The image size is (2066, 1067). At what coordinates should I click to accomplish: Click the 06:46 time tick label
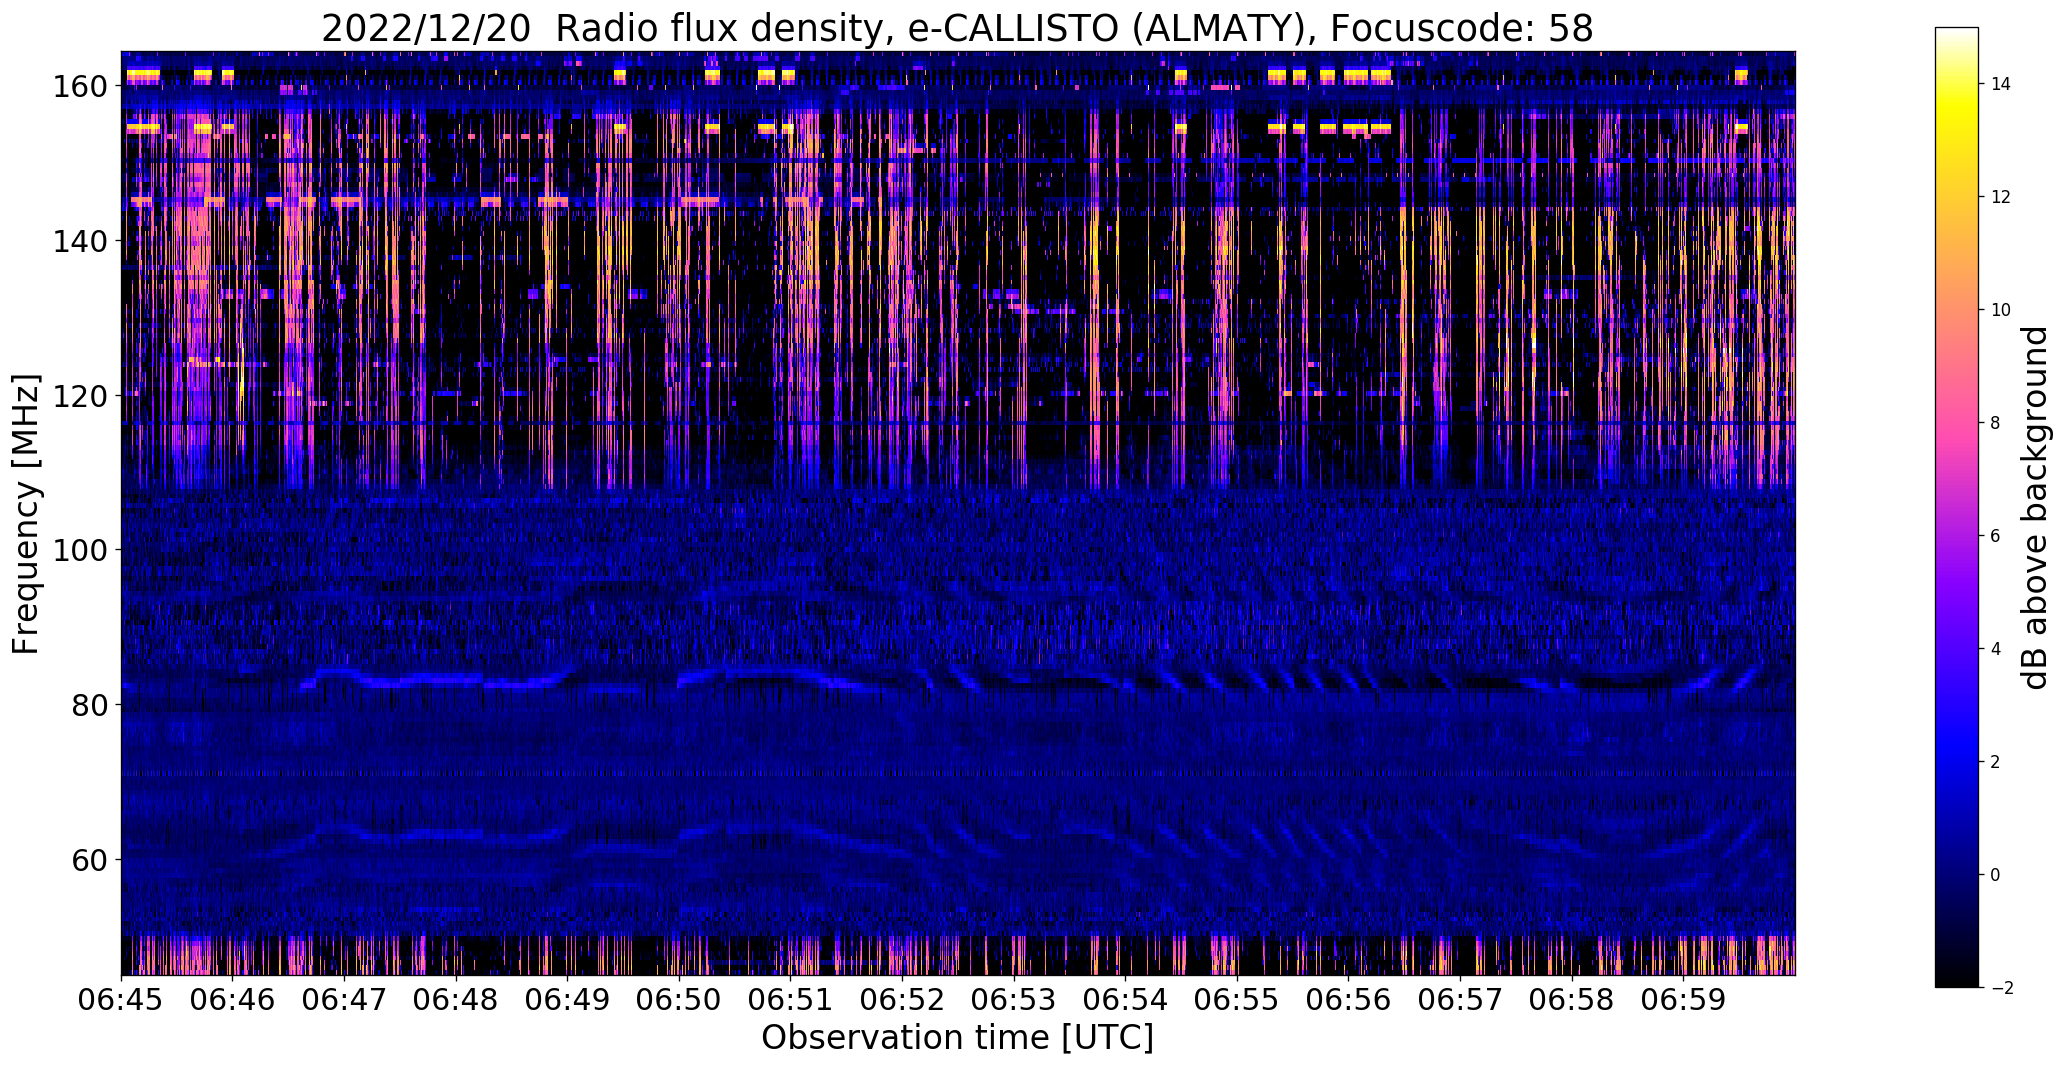(233, 999)
